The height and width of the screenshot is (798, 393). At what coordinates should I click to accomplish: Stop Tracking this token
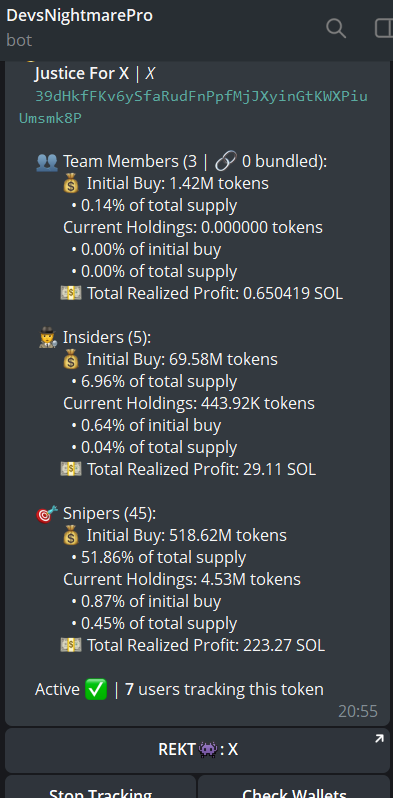[100, 787]
